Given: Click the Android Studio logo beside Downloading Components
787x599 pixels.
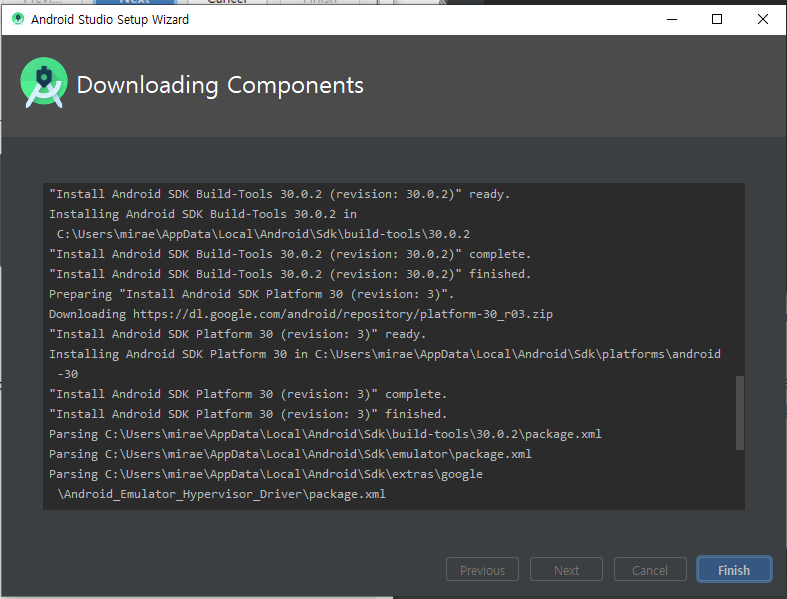Looking at the screenshot, I should pyautogui.click(x=44, y=83).
